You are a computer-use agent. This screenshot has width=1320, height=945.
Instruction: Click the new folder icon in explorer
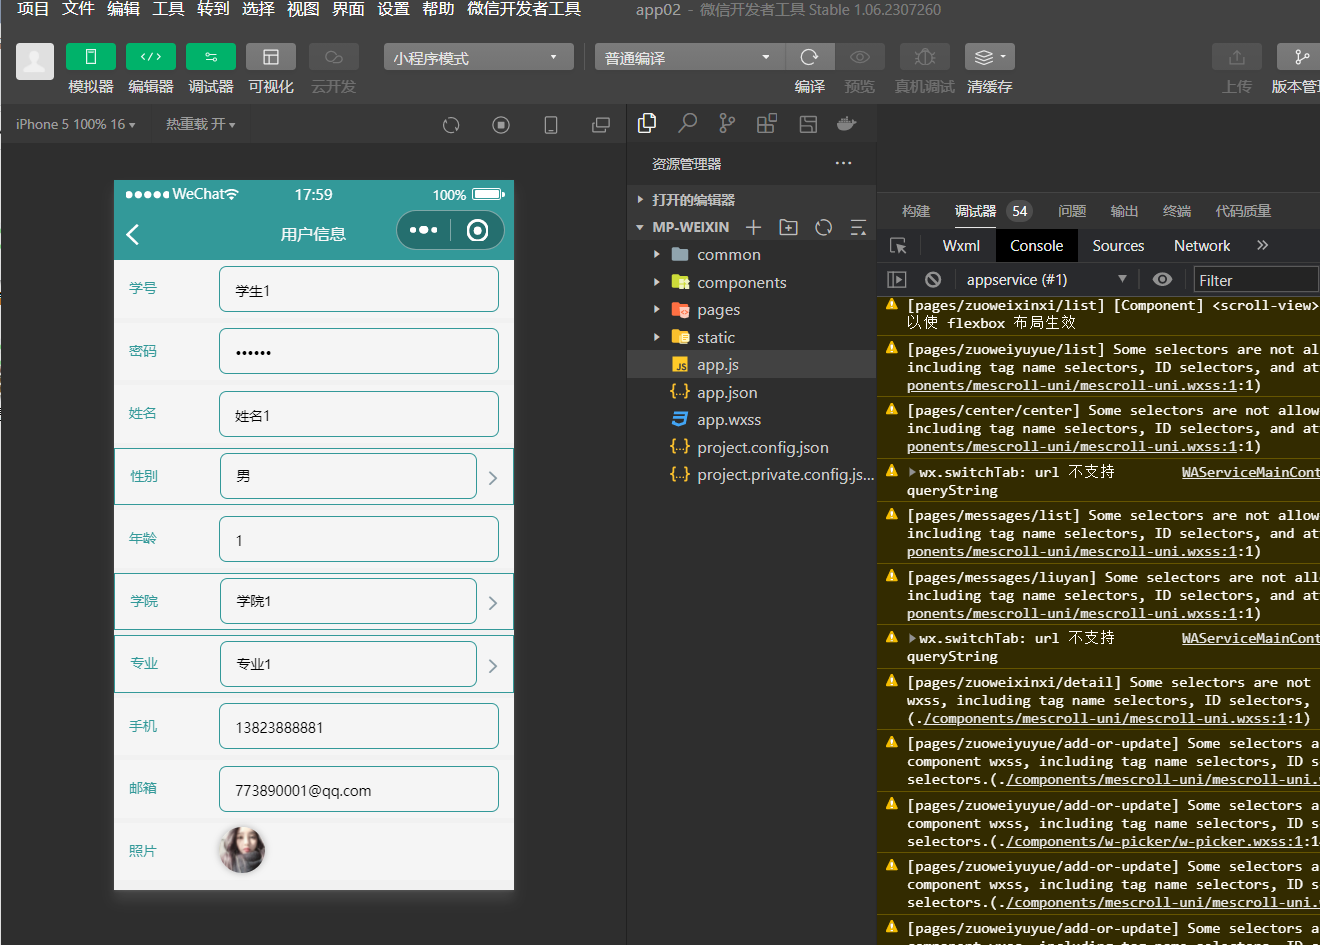(789, 228)
